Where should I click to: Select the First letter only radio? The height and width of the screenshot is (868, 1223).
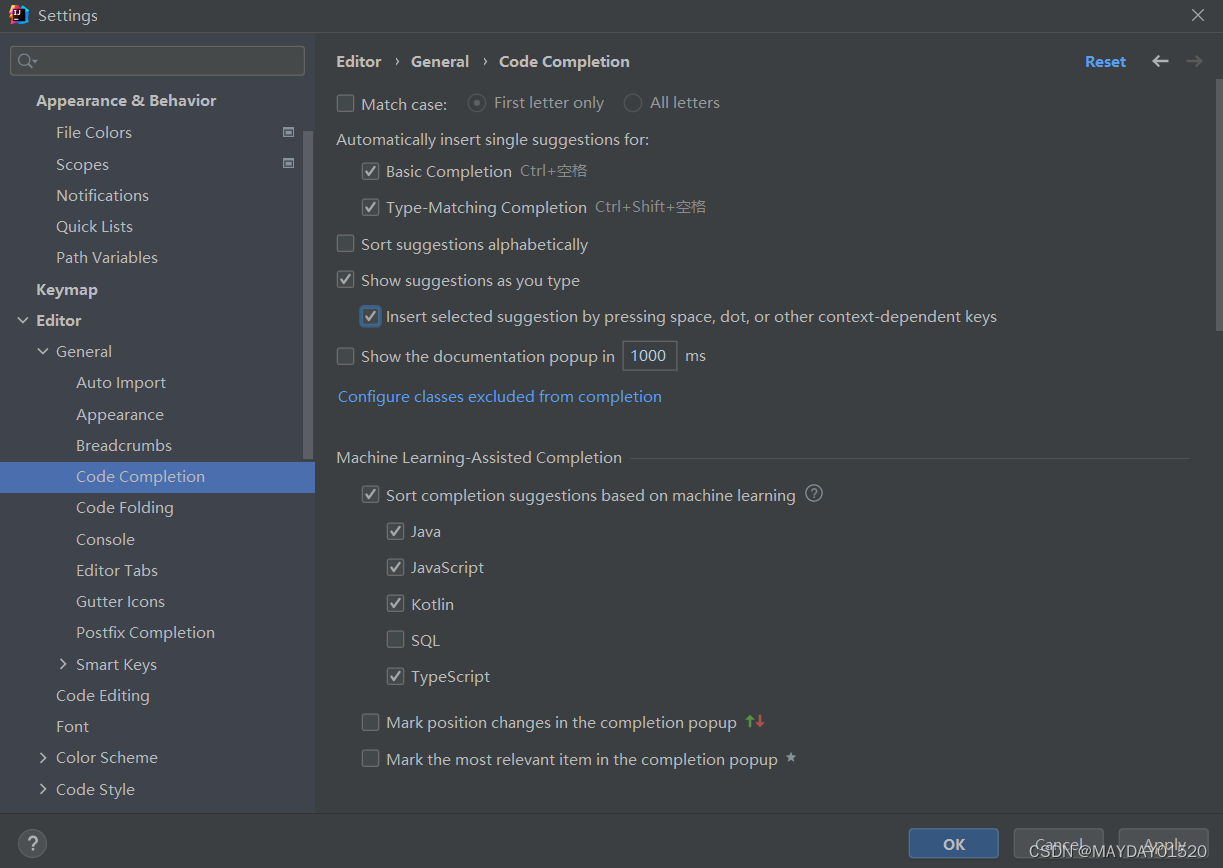[x=477, y=103]
